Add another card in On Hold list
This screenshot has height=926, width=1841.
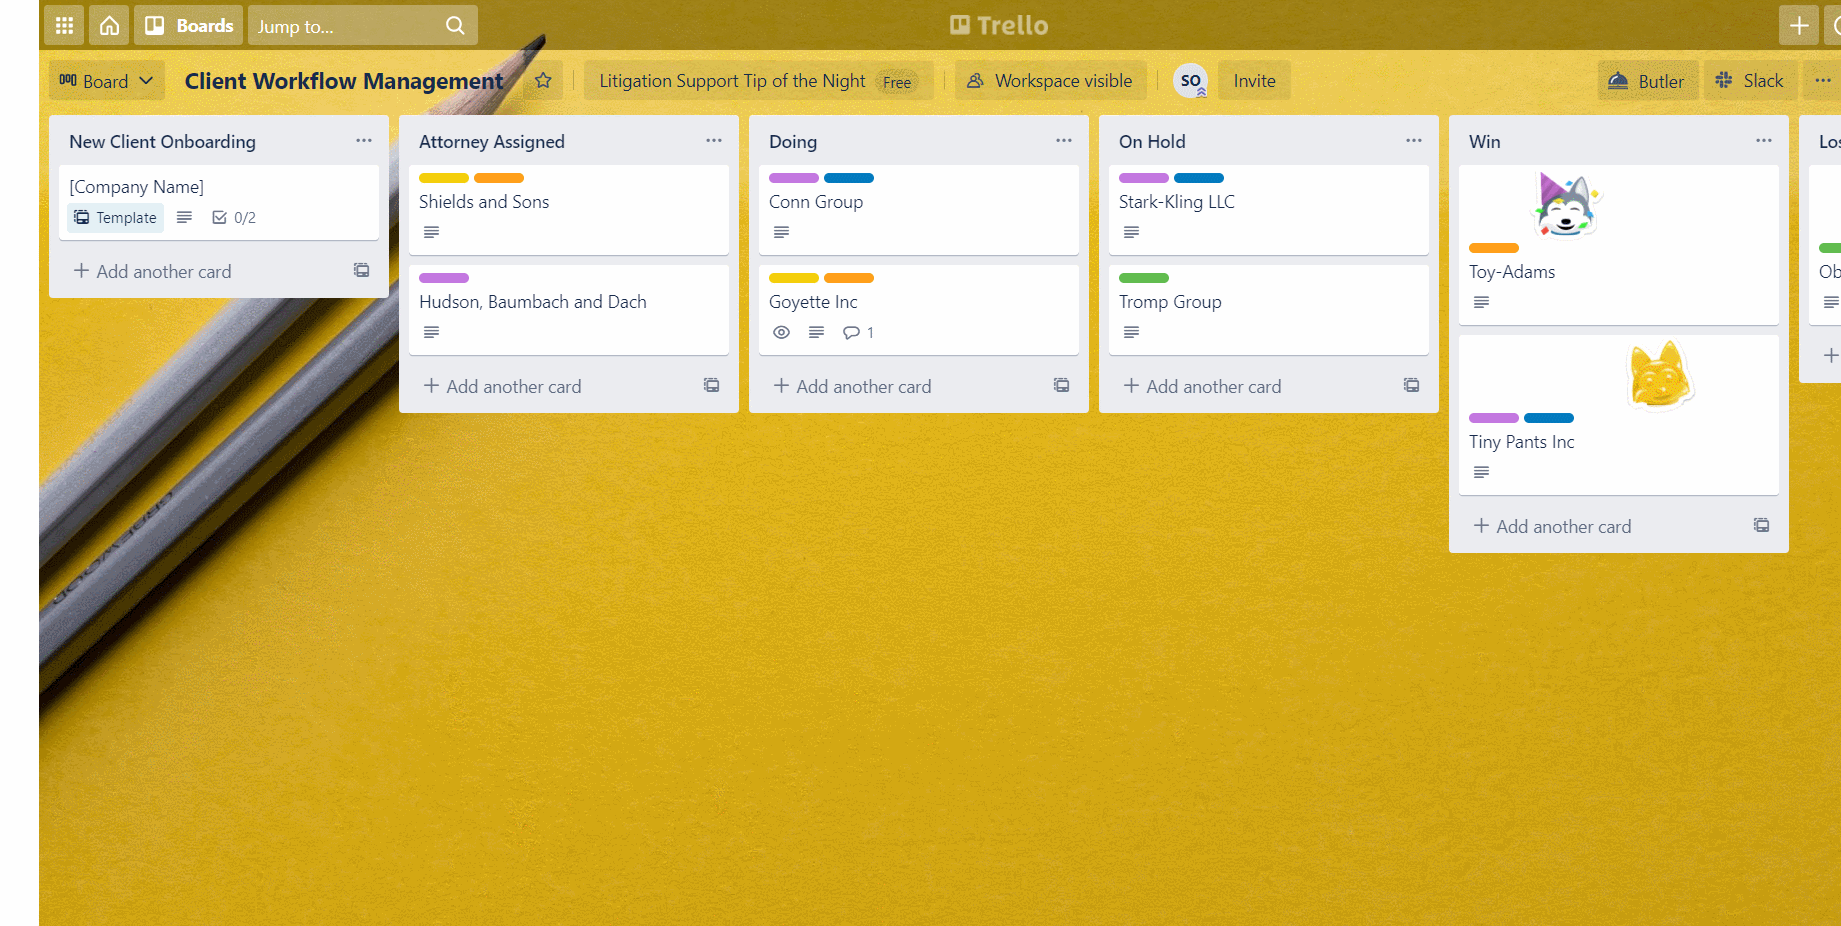pyautogui.click(x=1203, y=386)
